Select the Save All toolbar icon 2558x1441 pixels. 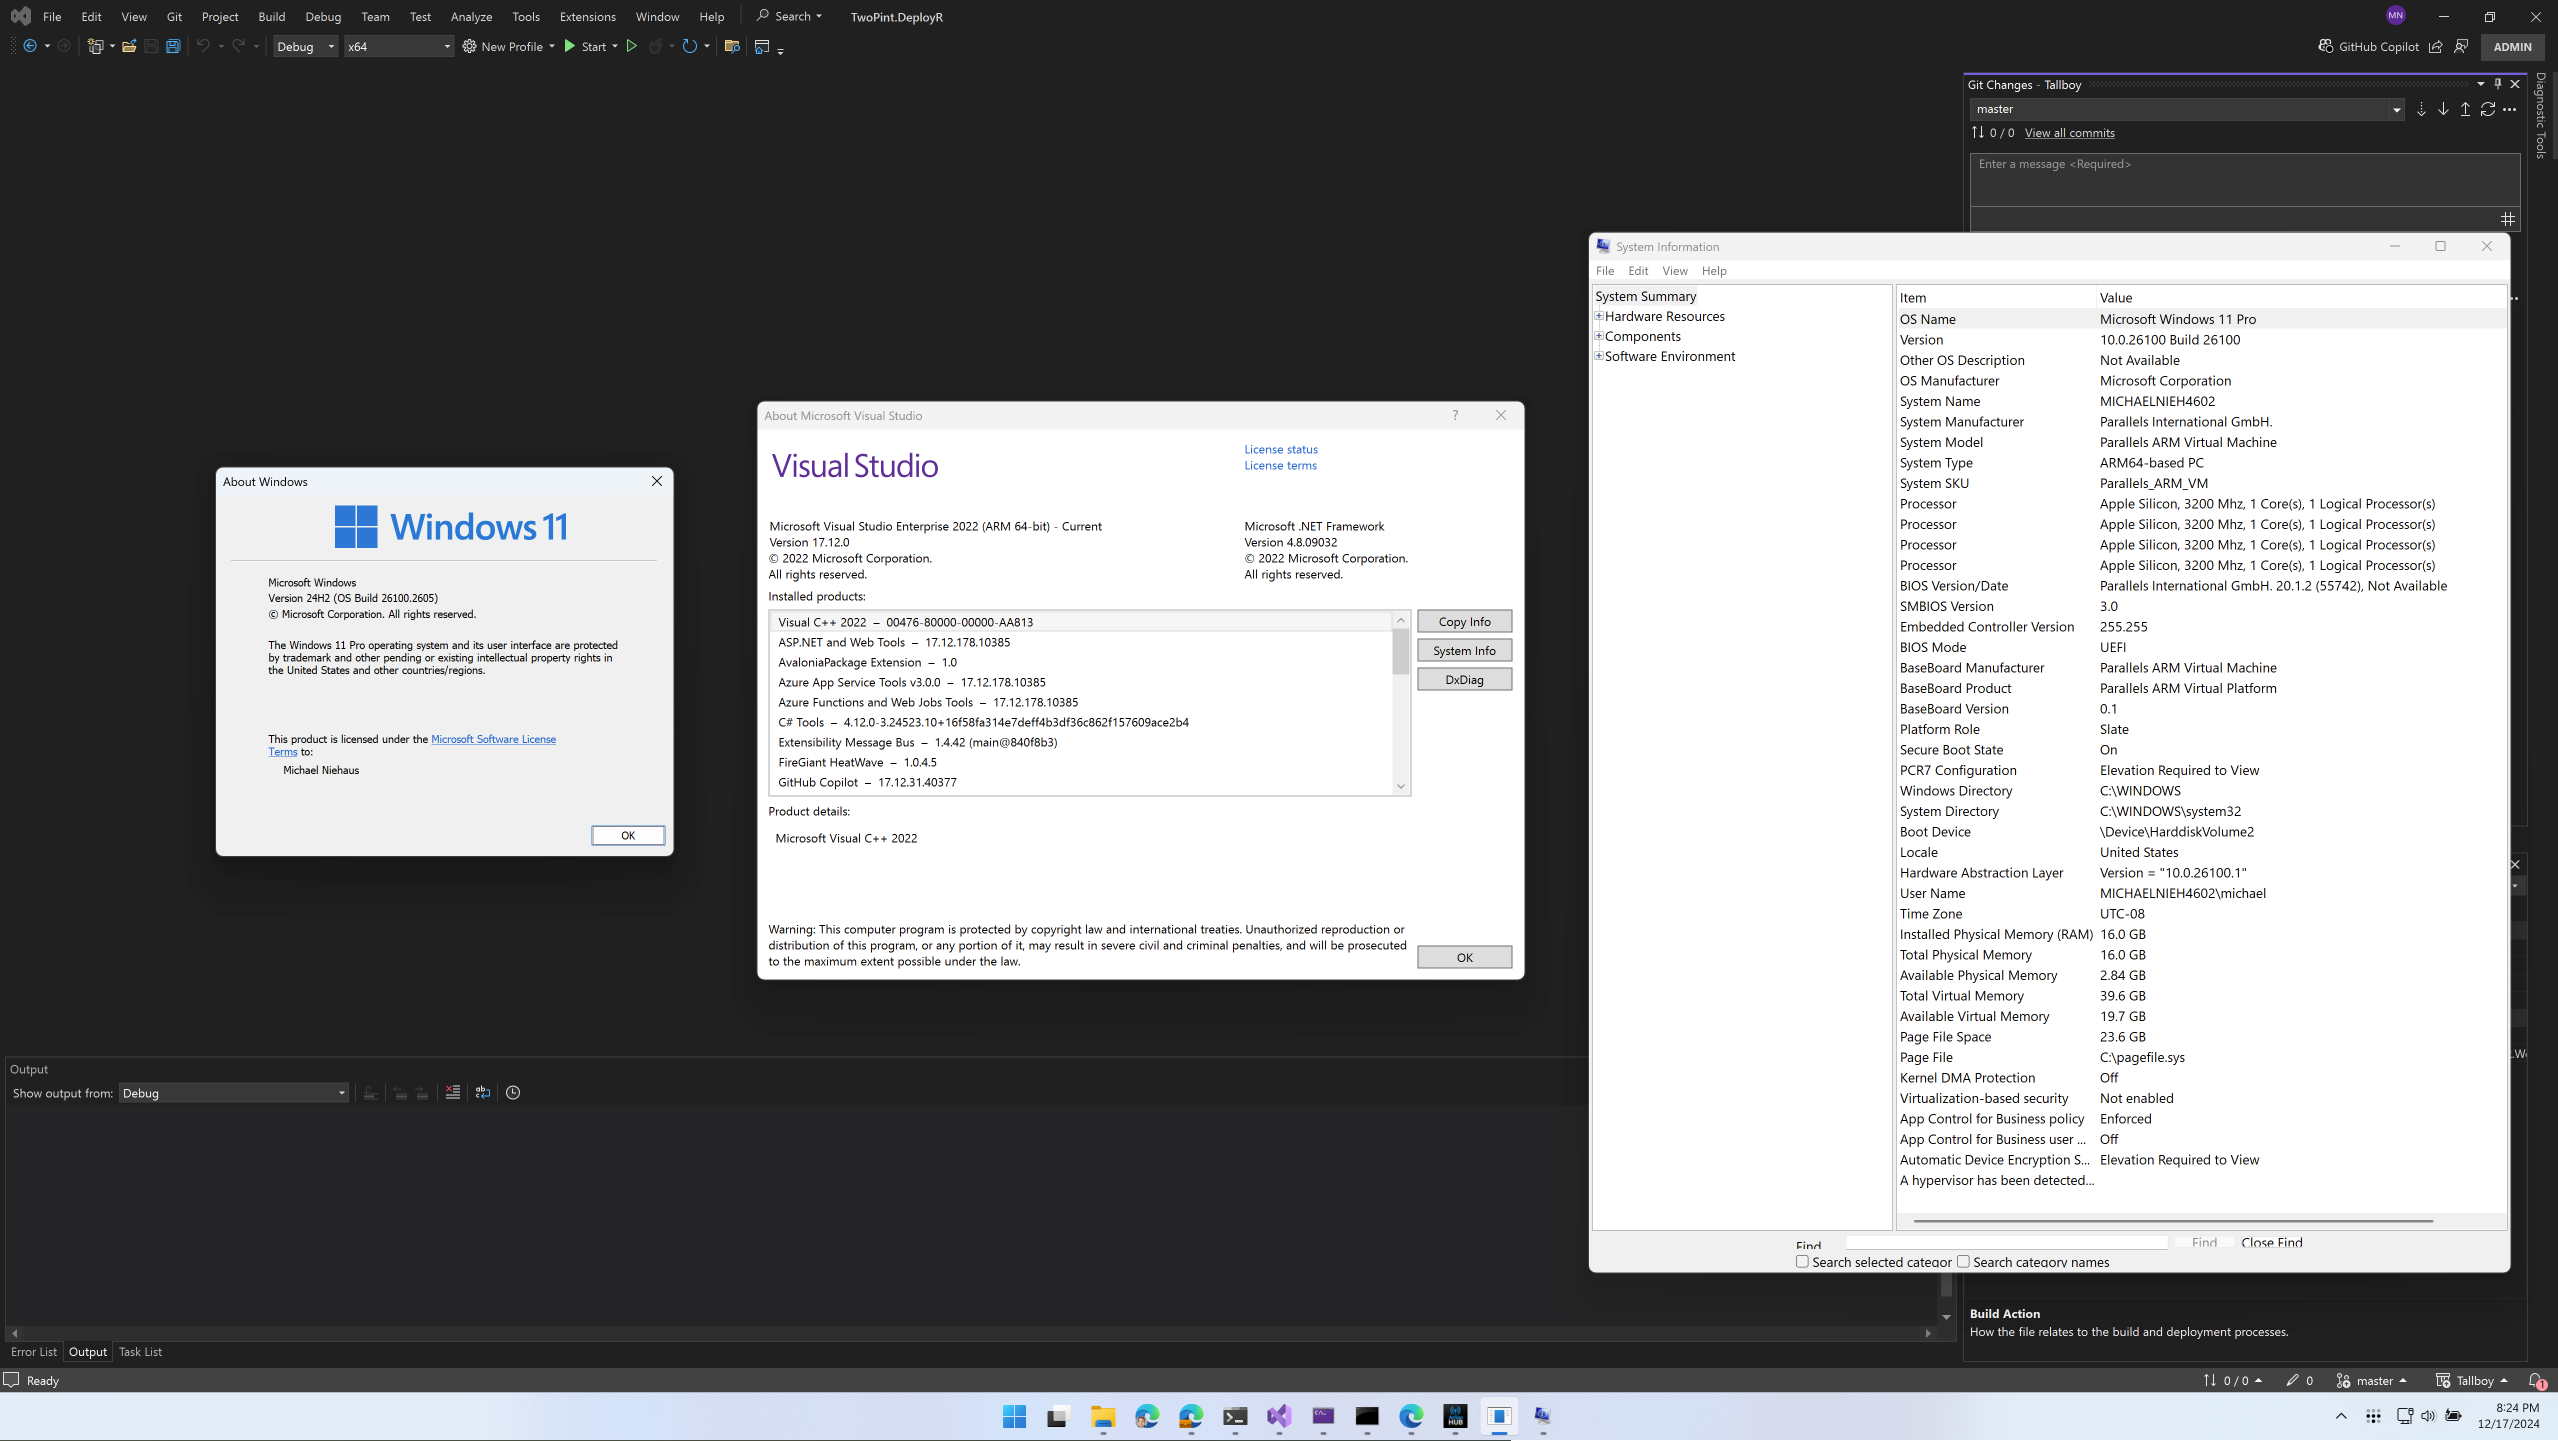173,46
